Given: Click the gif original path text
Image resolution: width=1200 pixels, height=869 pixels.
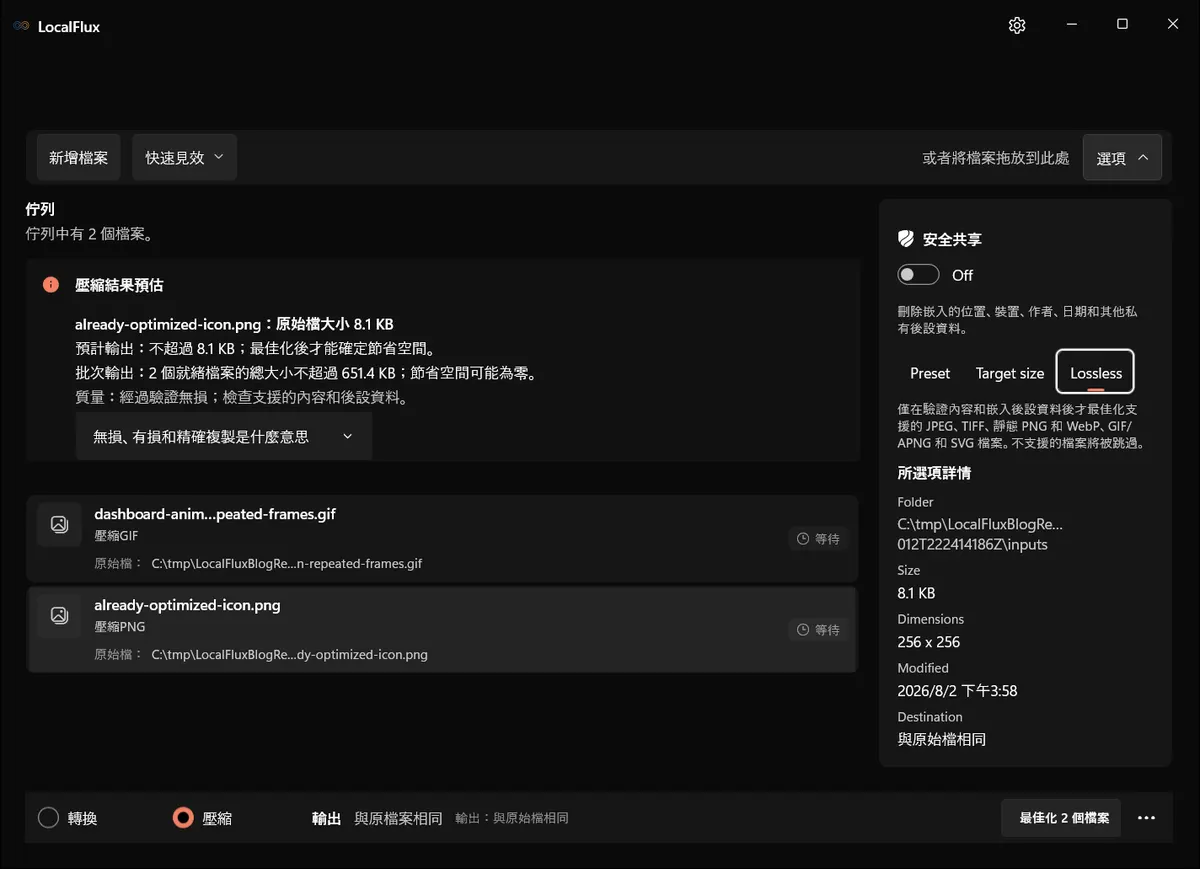Looking at the screenshot, I should point(287,563).
